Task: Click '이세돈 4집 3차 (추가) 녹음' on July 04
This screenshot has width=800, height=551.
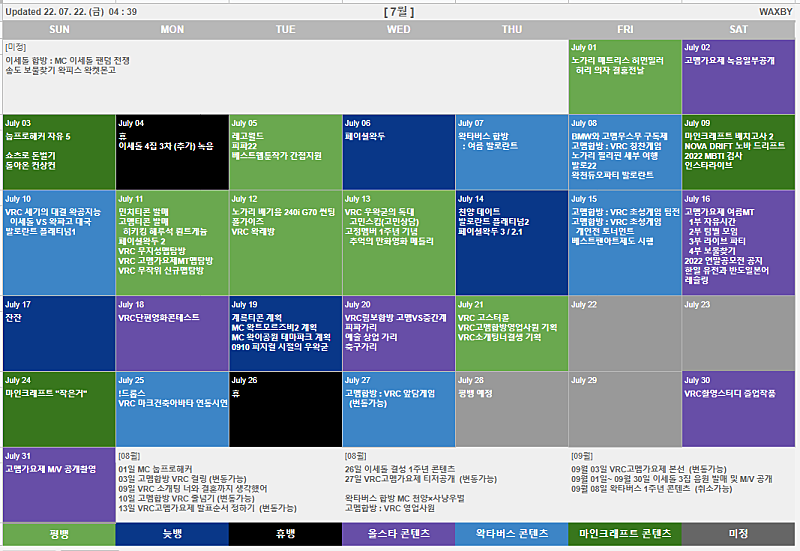Action: tap(166, 146)
